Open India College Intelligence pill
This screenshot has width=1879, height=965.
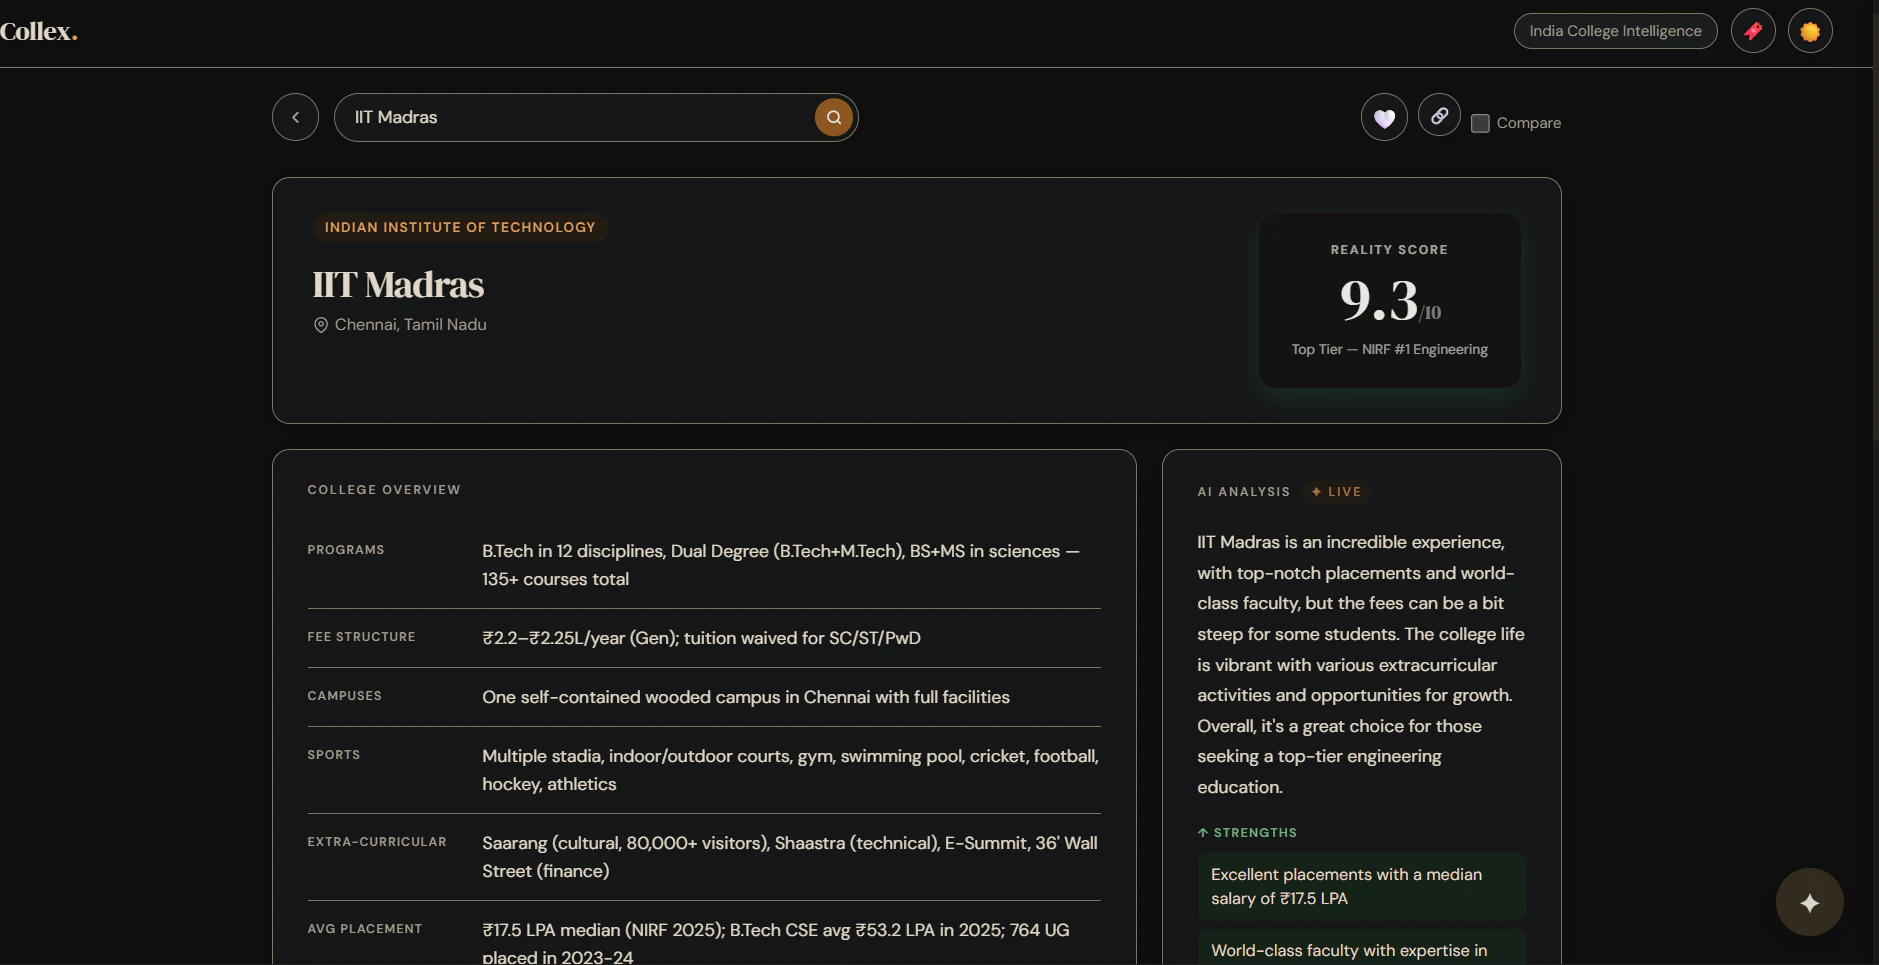(1615, 31)
